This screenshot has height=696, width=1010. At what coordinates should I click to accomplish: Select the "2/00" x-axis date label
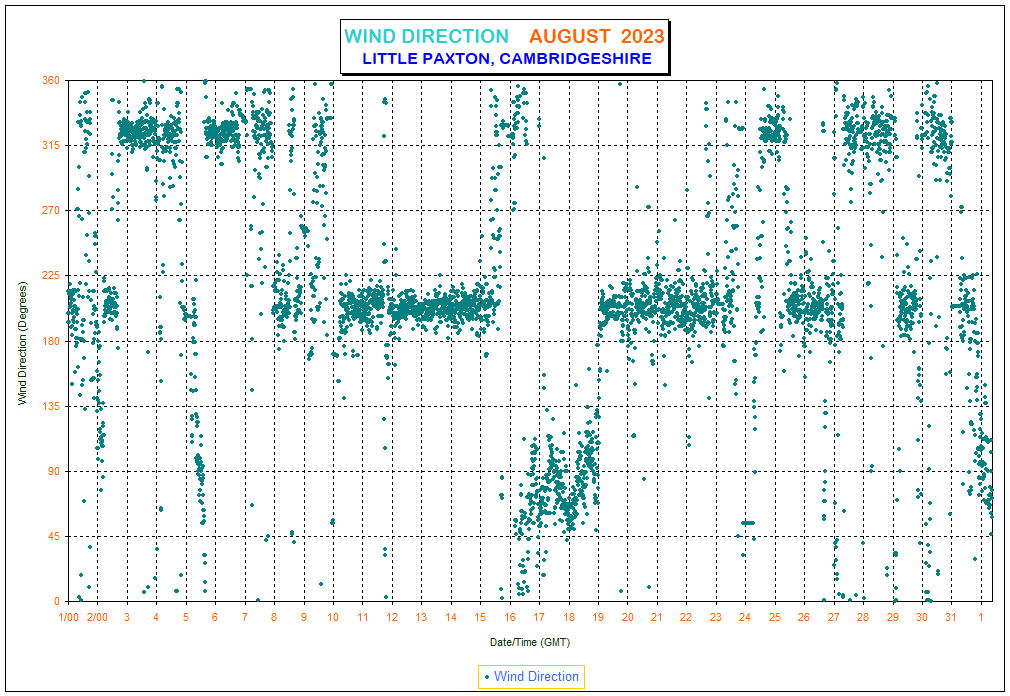click(97, 617)
